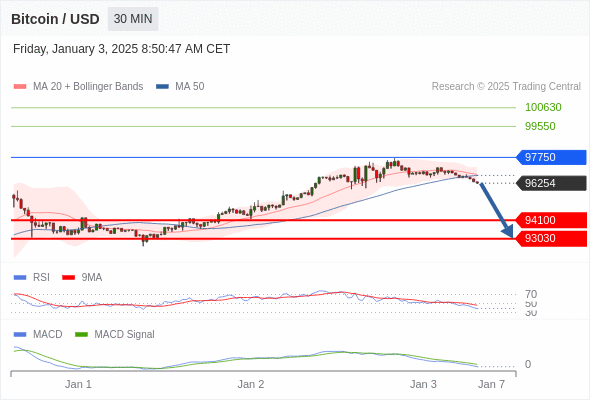
Task: Click the MACD 0 axis value
Action: (528, 364)
